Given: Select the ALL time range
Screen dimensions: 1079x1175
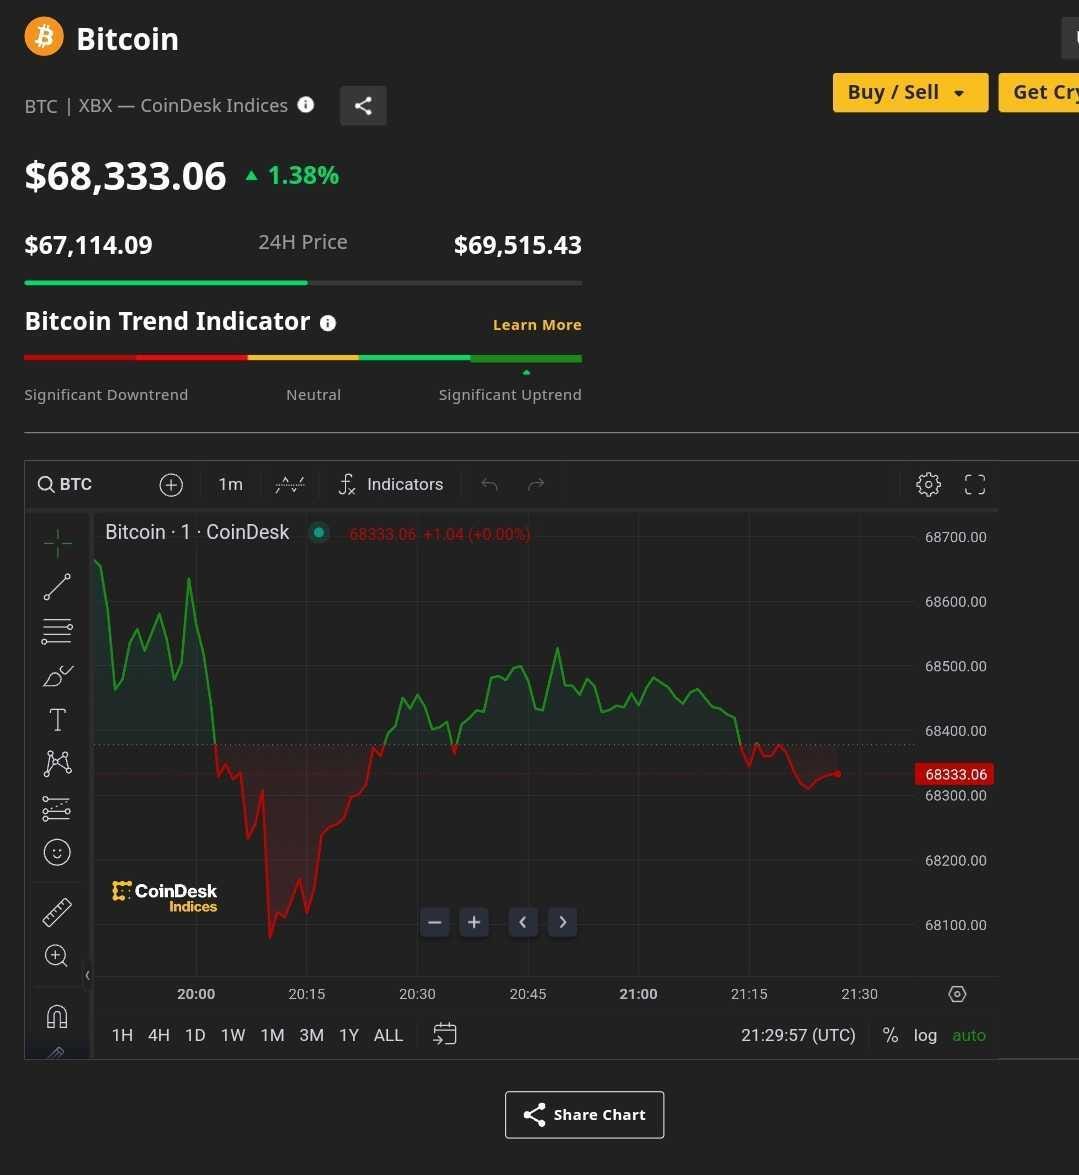Looking at the screenshot, I should (x=388, y=1036).
